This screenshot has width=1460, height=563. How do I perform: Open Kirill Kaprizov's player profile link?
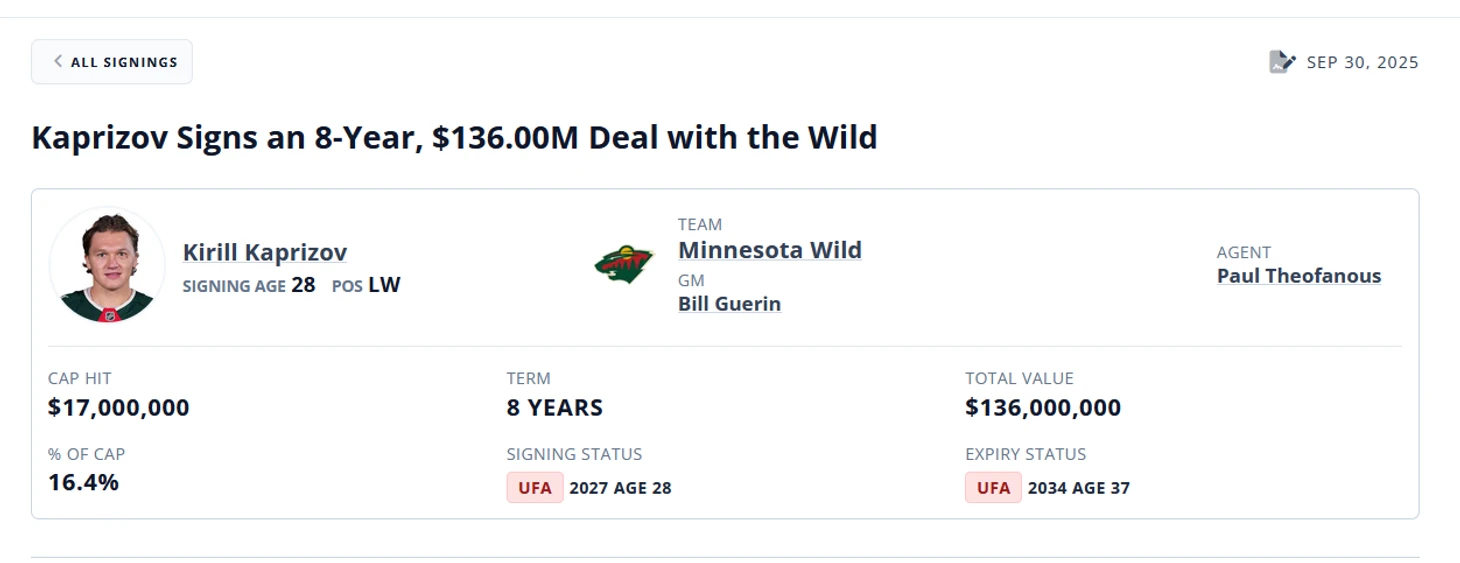[265, 253]
